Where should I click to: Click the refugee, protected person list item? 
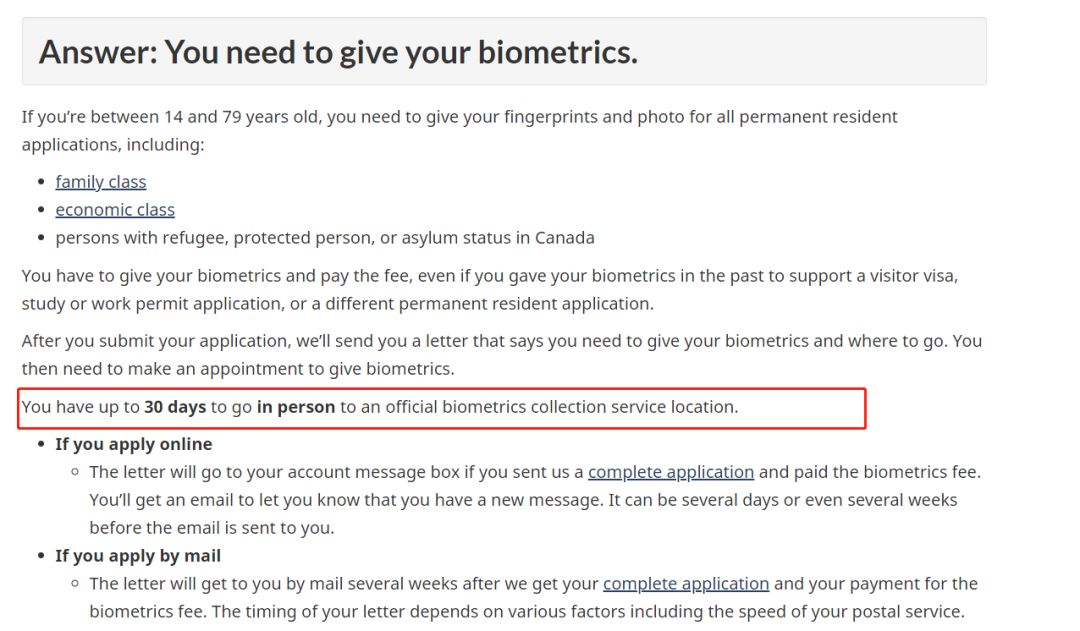(325, 238)
